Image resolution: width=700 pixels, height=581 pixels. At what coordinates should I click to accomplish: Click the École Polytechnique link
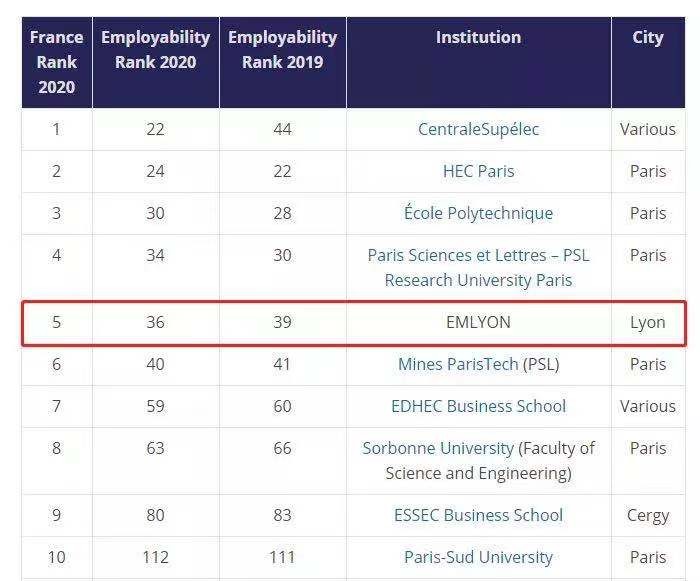pos(478,212)
